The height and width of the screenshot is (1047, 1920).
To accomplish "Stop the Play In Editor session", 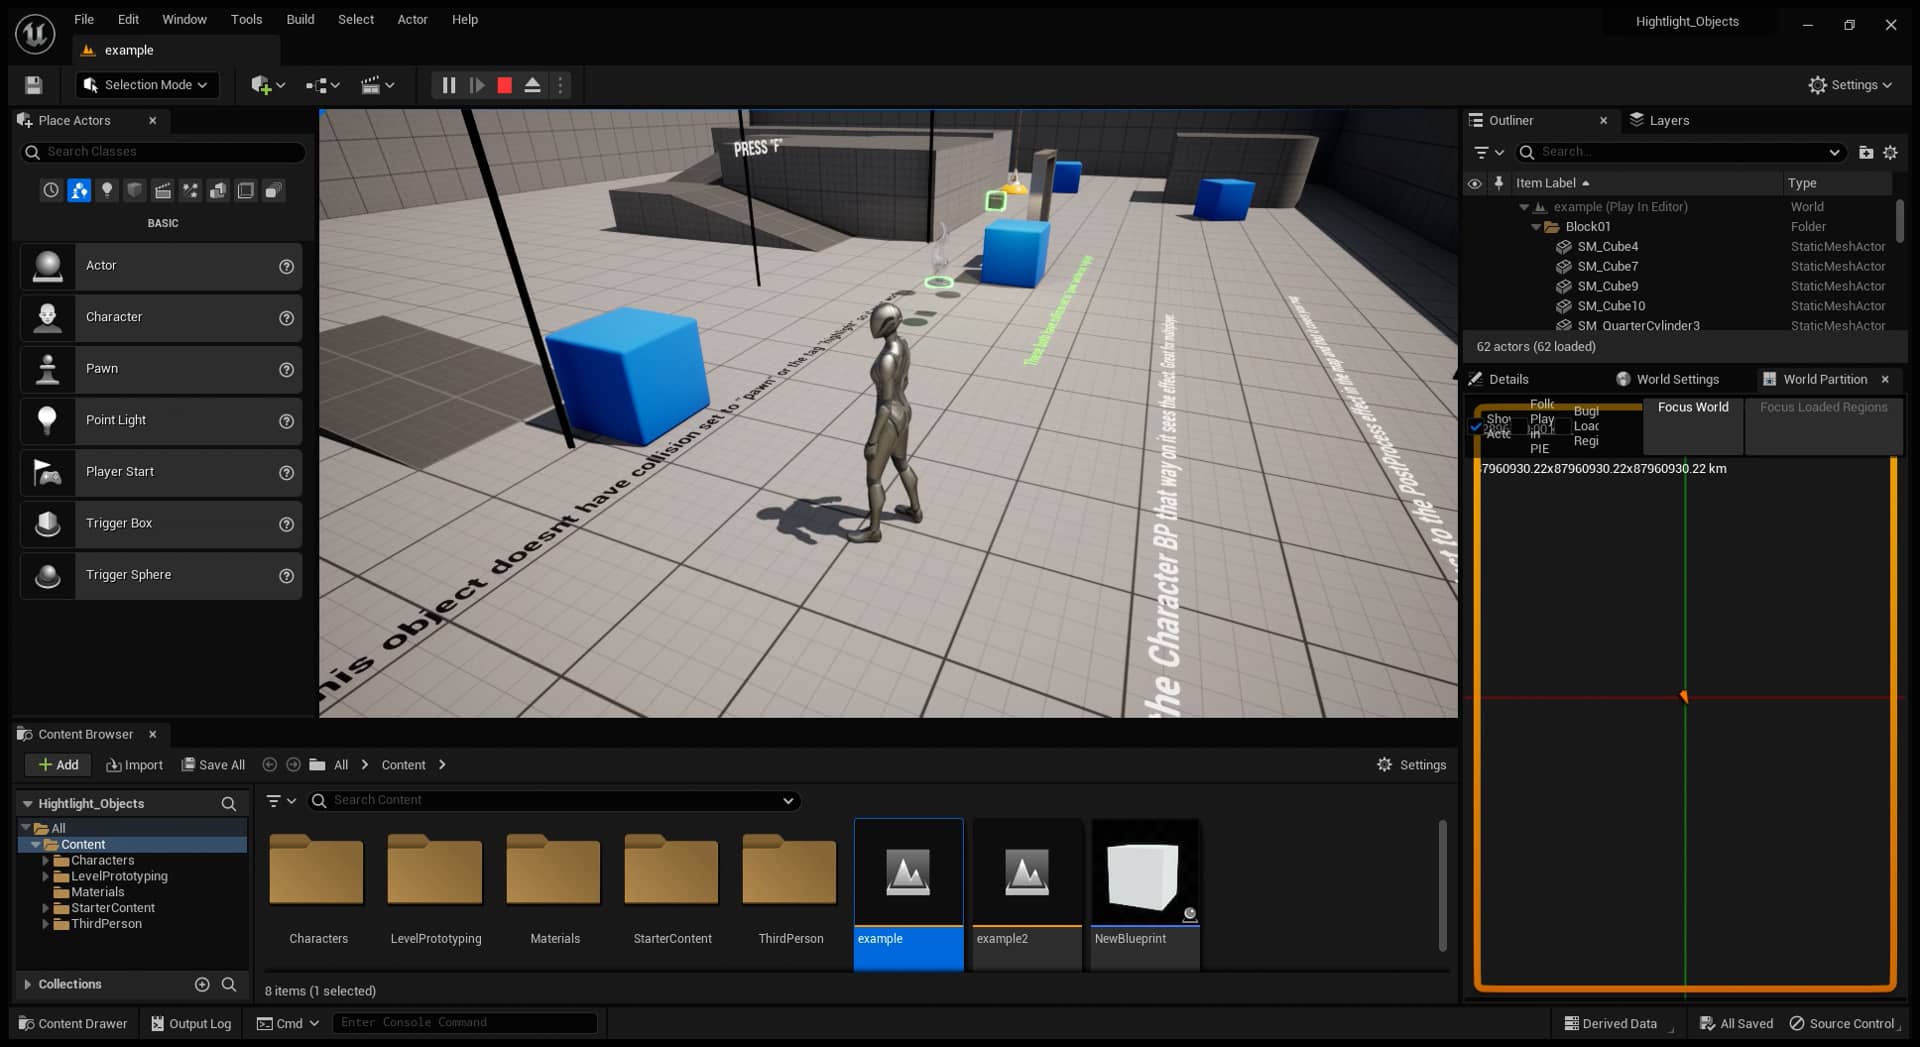I will tap(505, 85).
